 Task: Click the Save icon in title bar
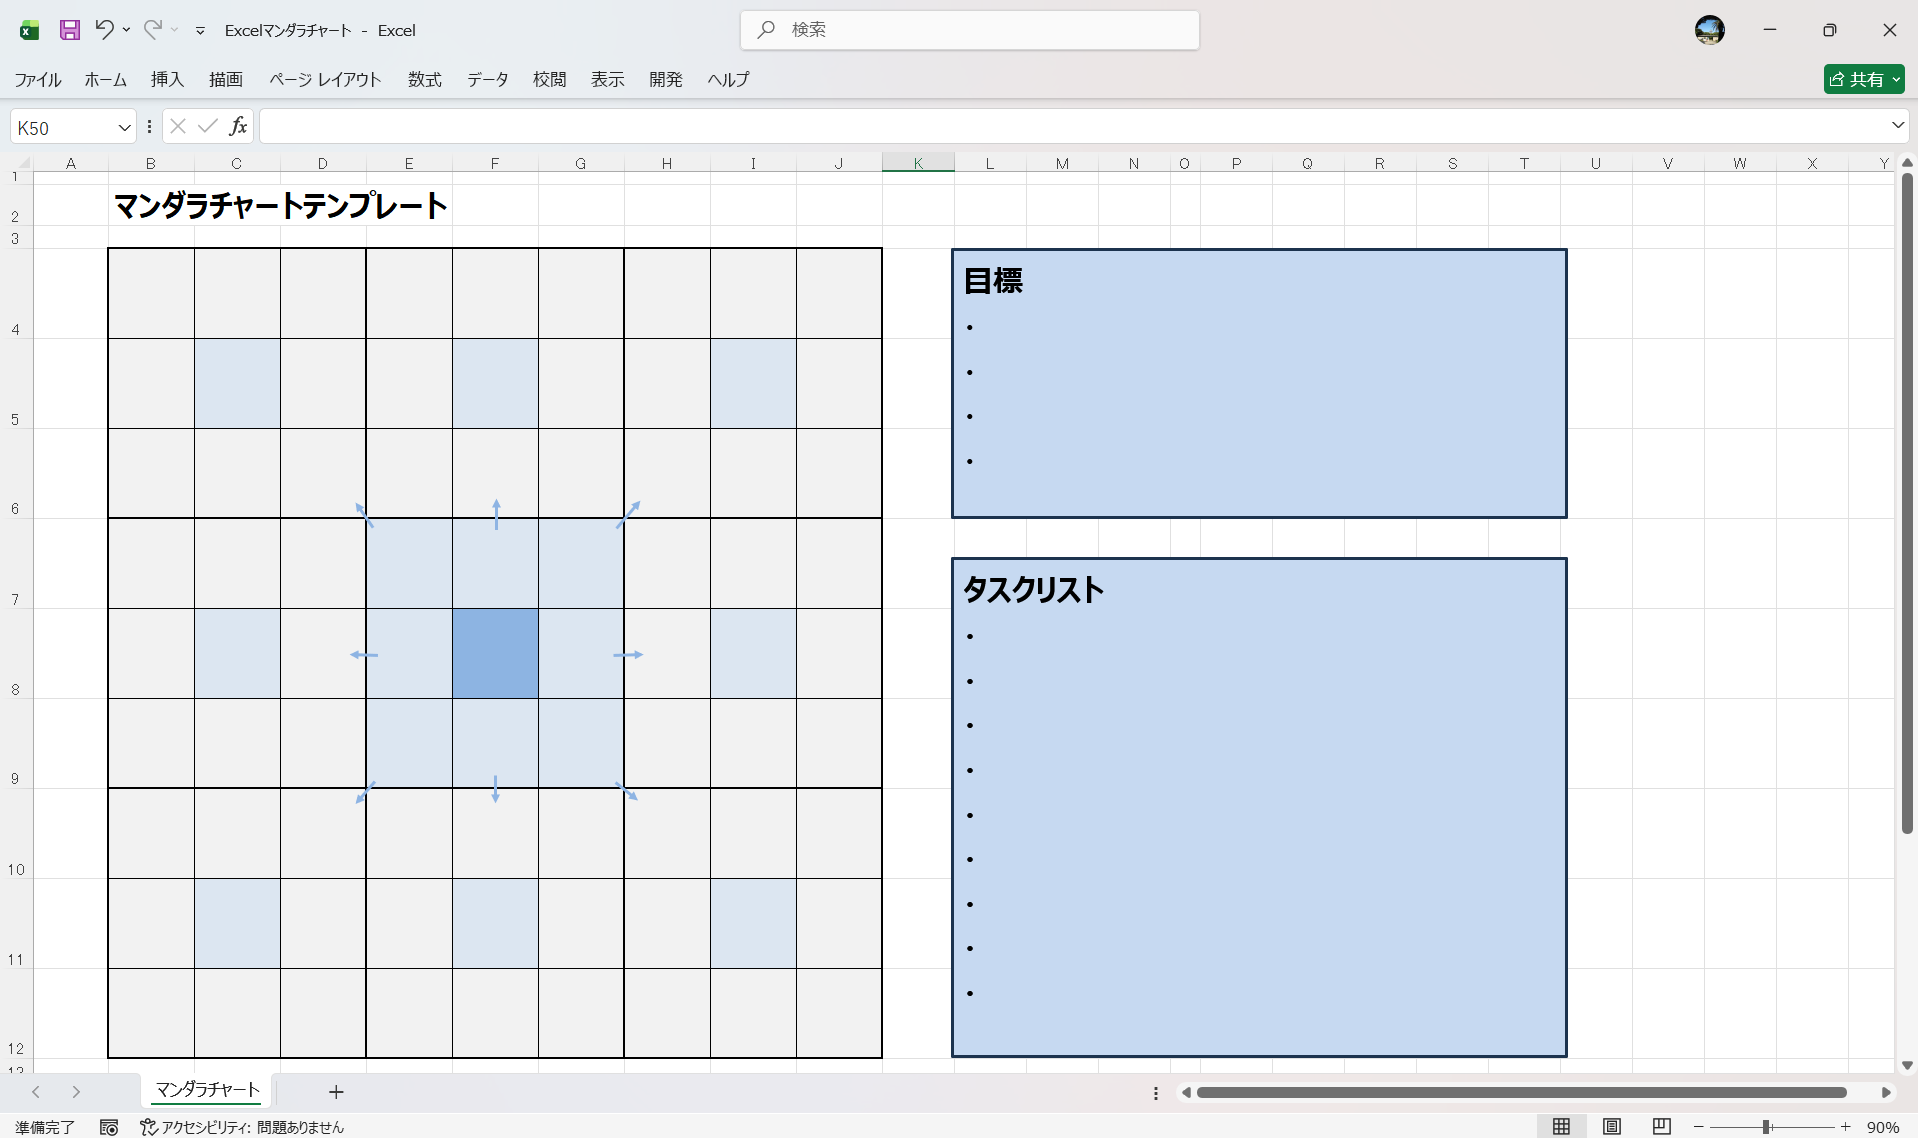click(x=69, y=30)
